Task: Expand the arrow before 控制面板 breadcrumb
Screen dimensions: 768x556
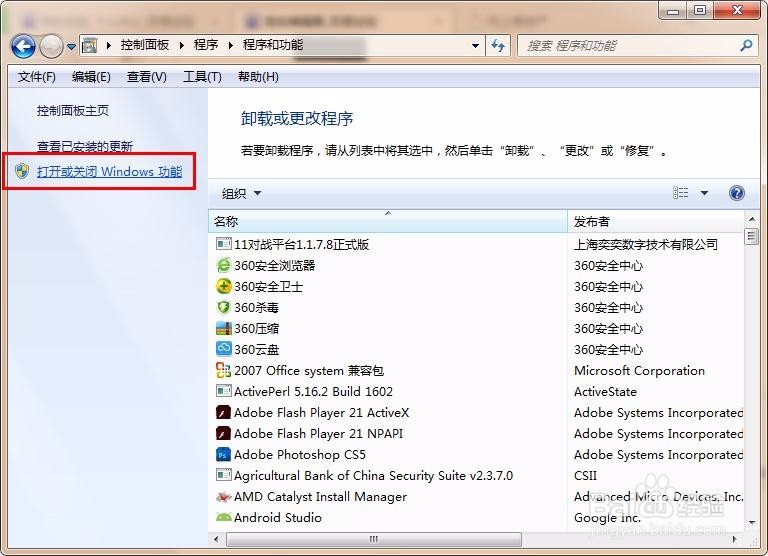Action: [109, 46]
